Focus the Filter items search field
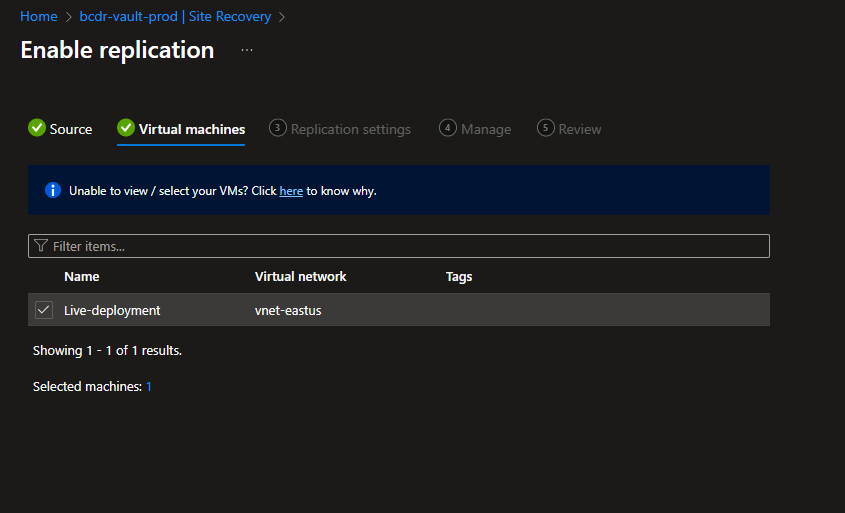 pos(400,246)
